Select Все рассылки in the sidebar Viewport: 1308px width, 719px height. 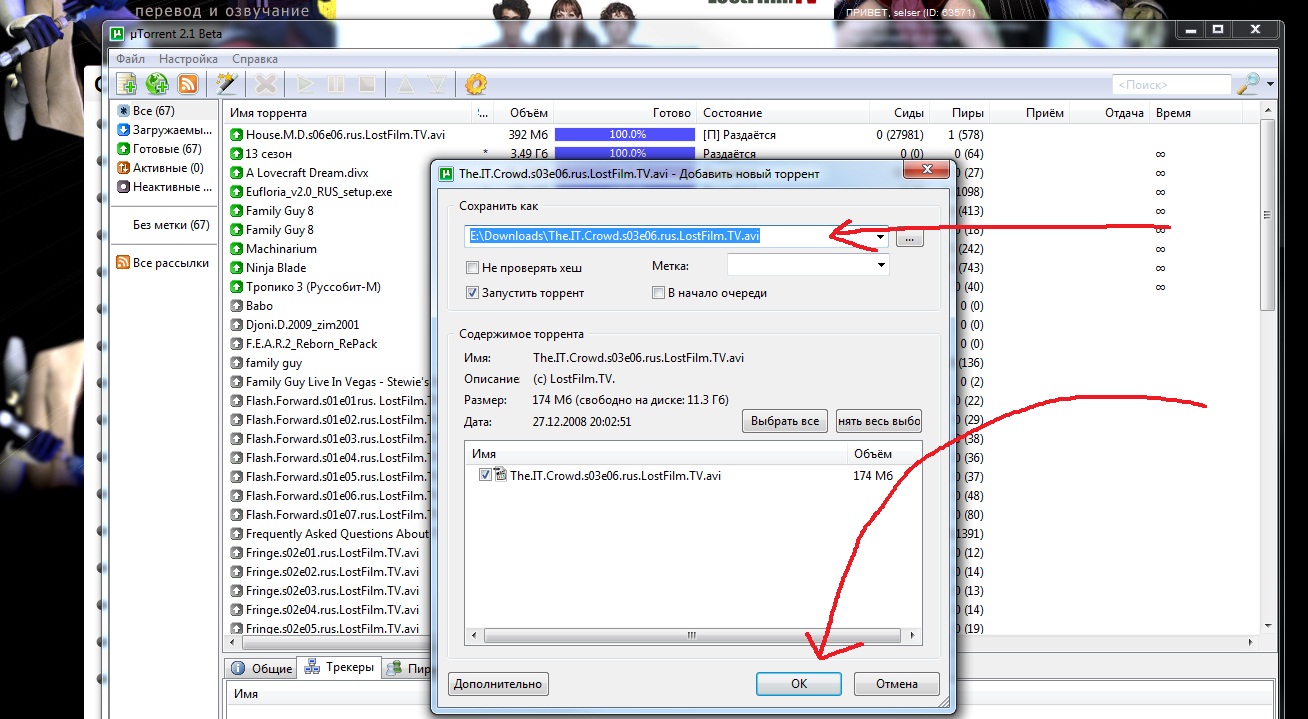(x=164, y=263)
